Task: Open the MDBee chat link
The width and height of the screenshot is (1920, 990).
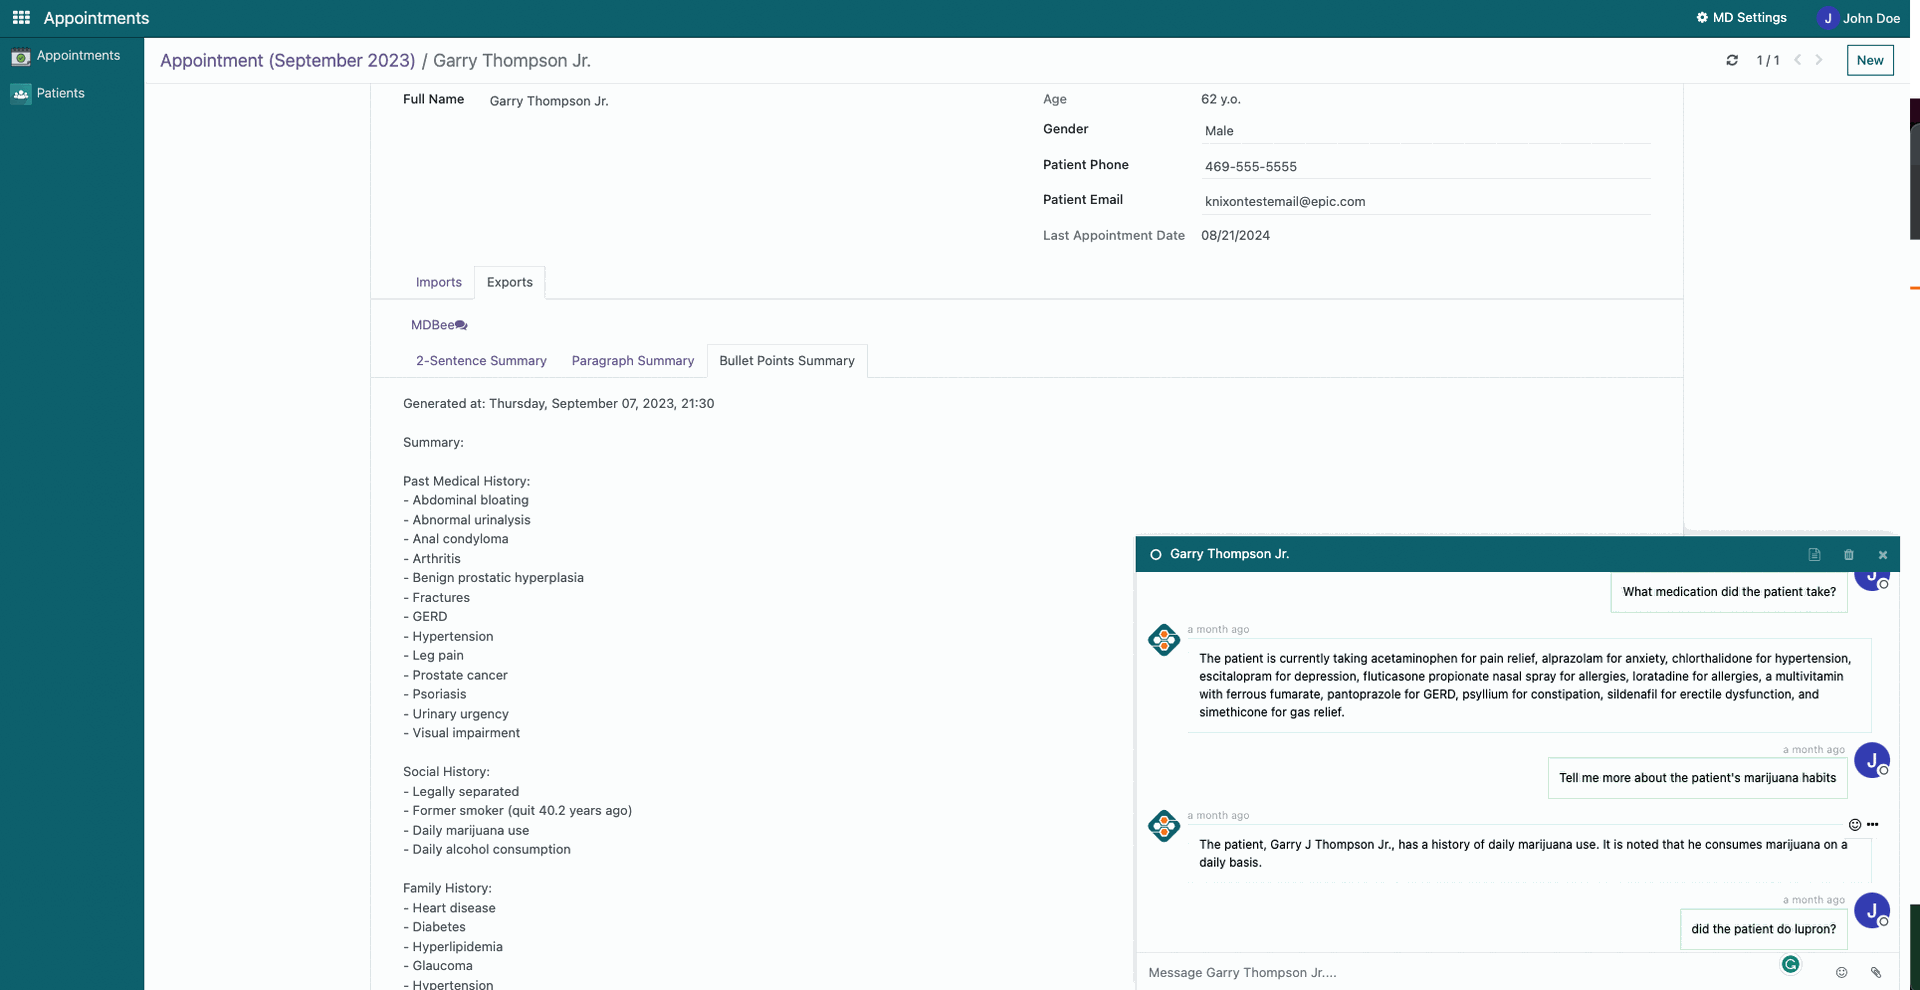Action: (x=439, y=325)
